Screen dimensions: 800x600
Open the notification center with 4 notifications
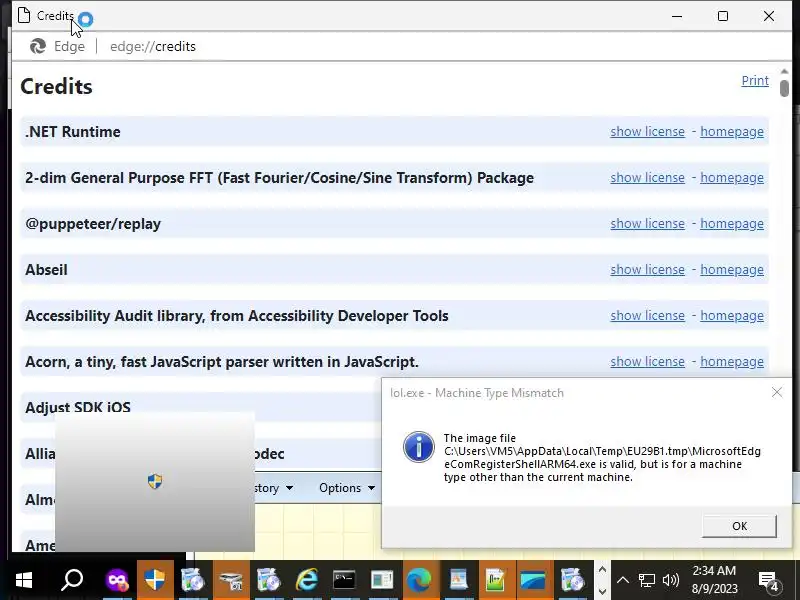768,581
